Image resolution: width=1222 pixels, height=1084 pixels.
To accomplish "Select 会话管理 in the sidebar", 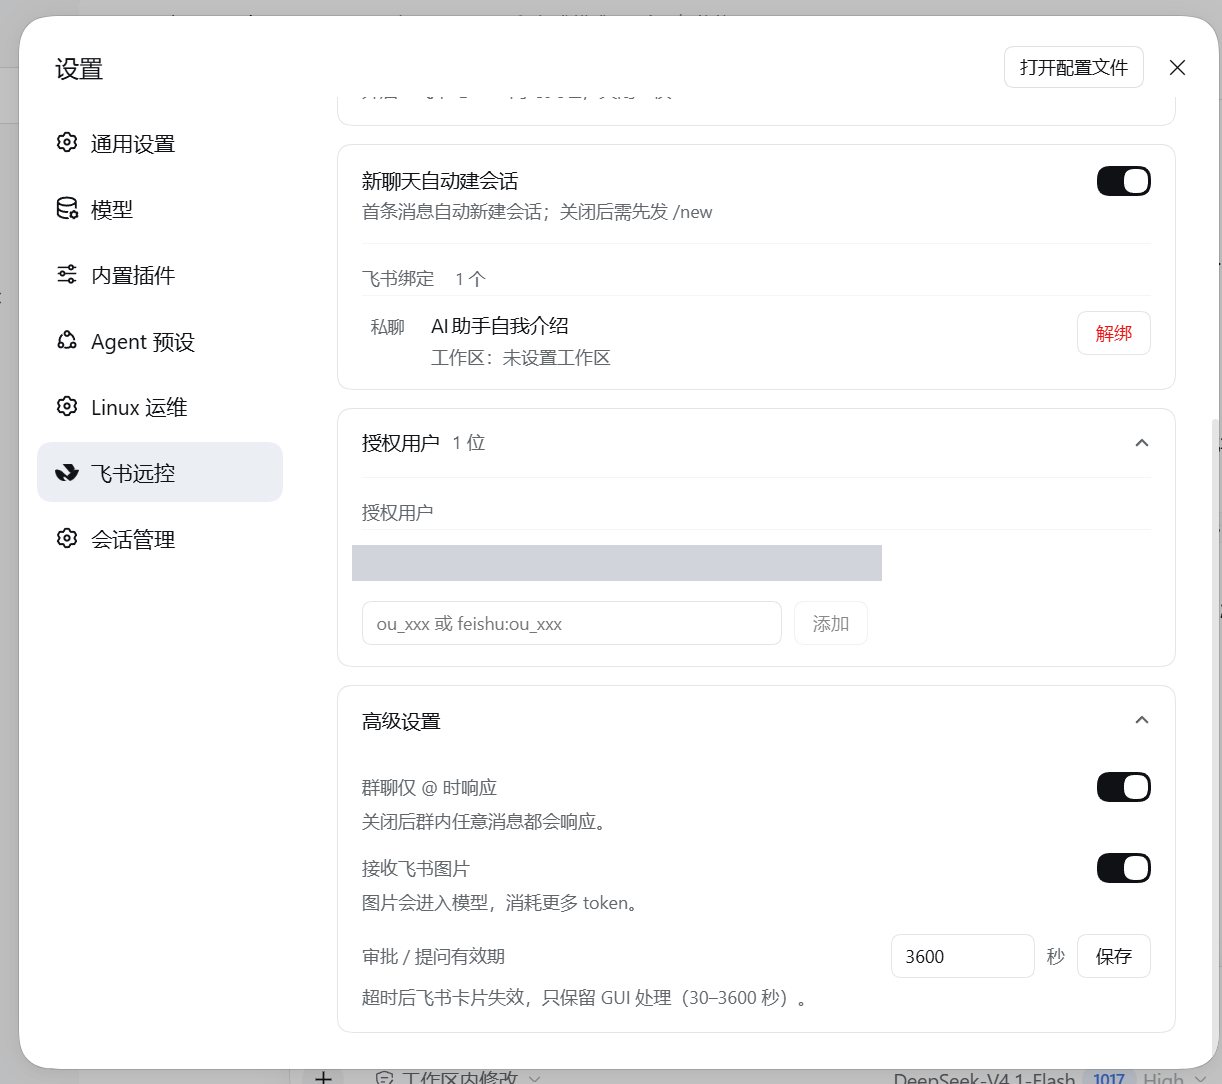I will point(160,539).
